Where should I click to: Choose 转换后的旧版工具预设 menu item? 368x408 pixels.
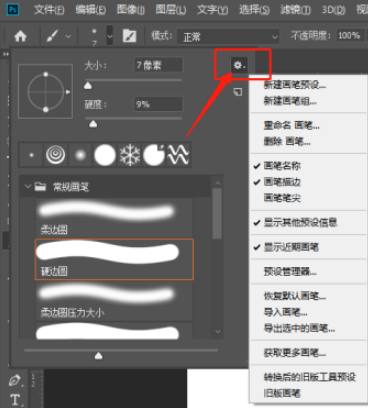click(310, 377)
